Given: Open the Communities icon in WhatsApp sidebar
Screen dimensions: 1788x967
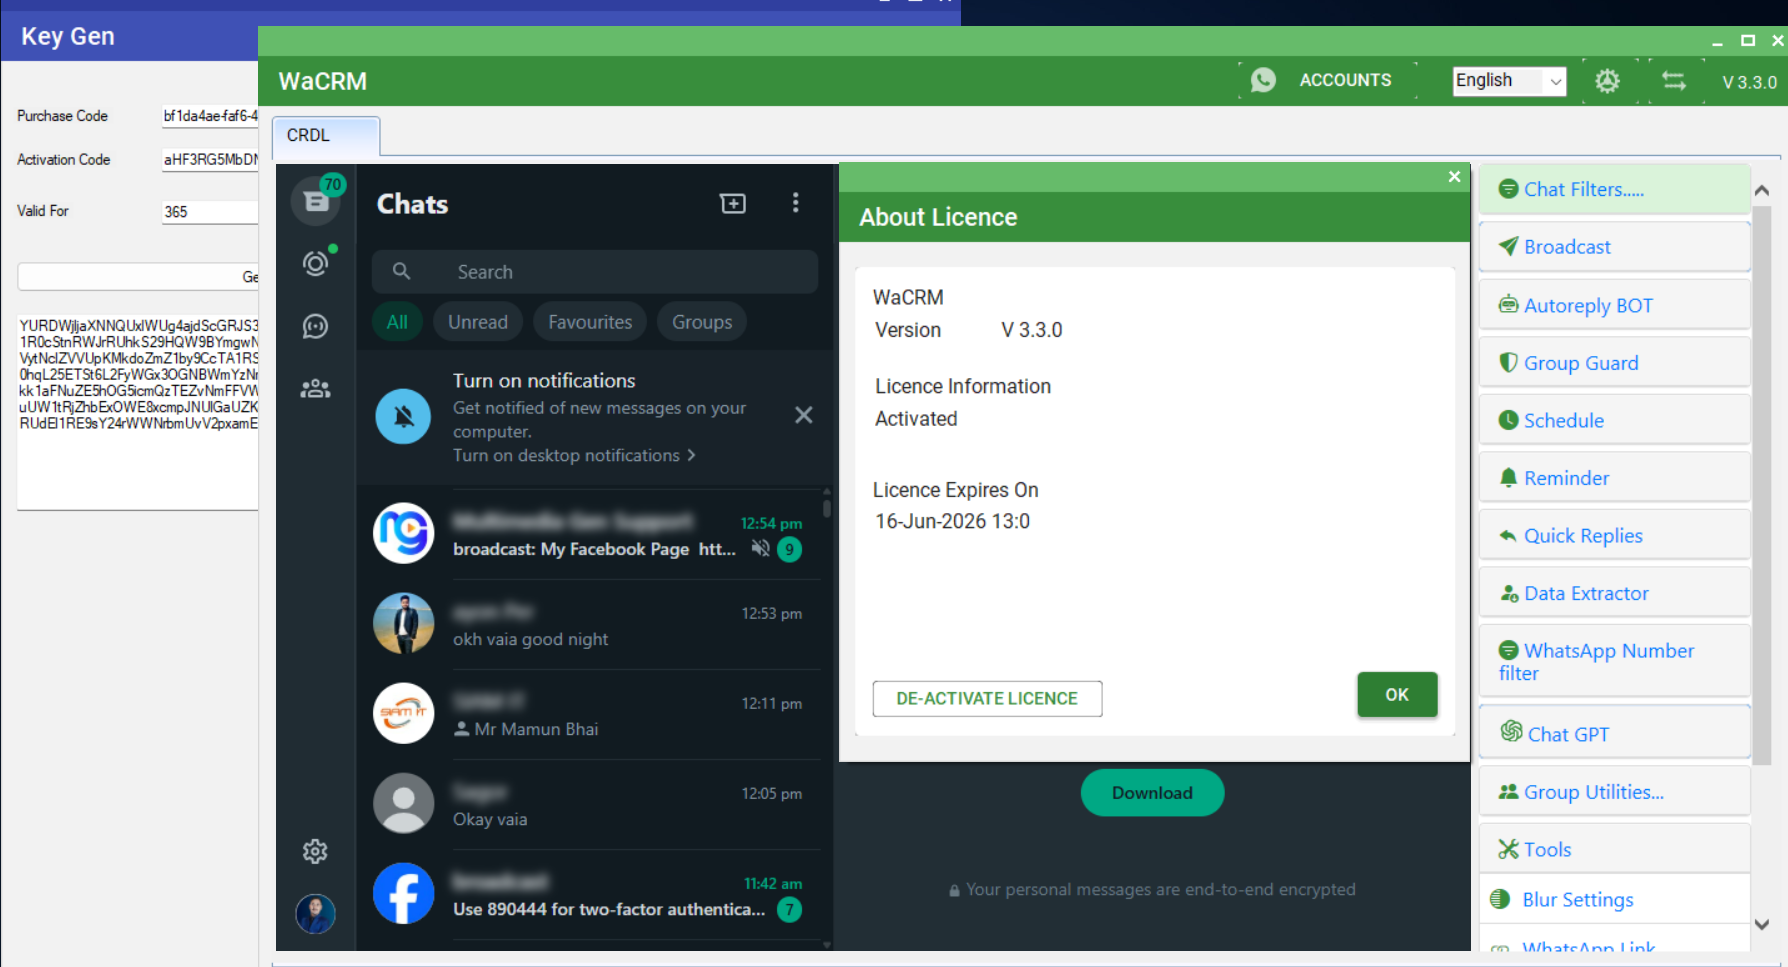Looking at the screenshot, I should [316, 389].
